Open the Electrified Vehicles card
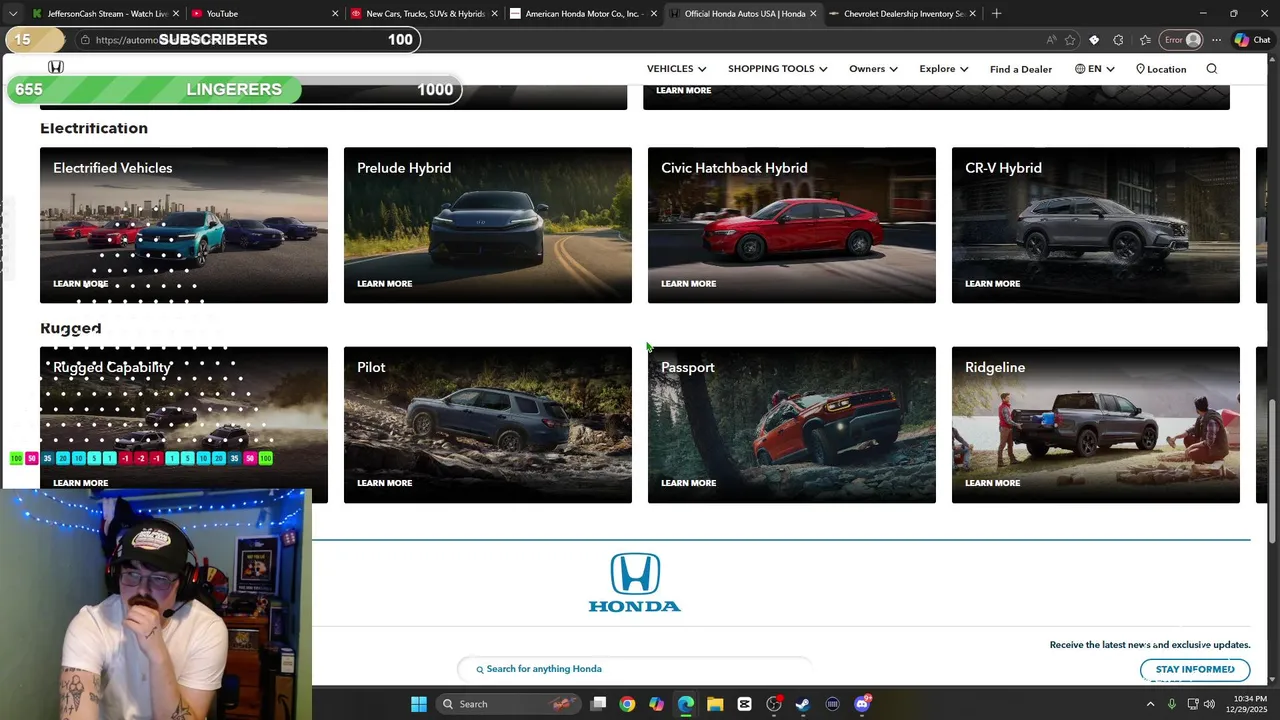Screen dimensions: 1280x720 (184, 225)
